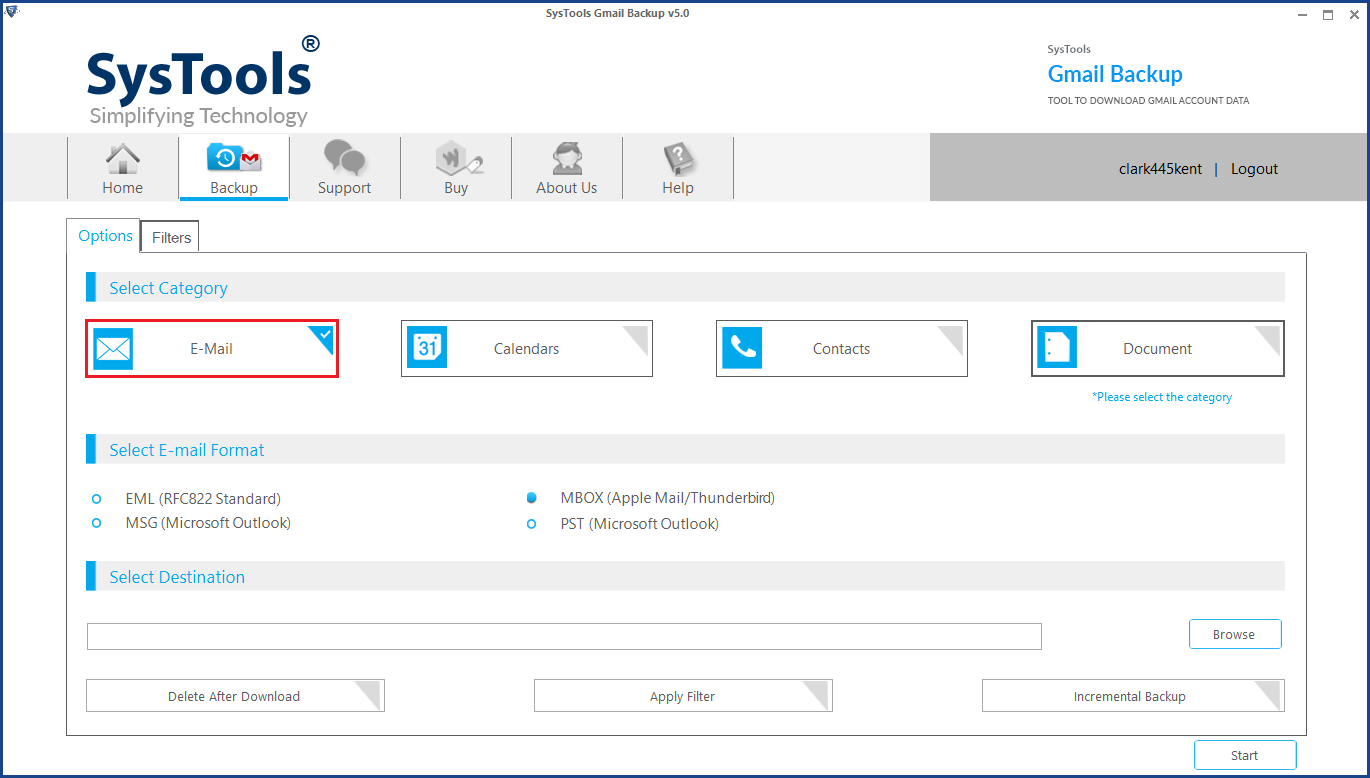Click the Contacts phone icon

click(742, 348)
